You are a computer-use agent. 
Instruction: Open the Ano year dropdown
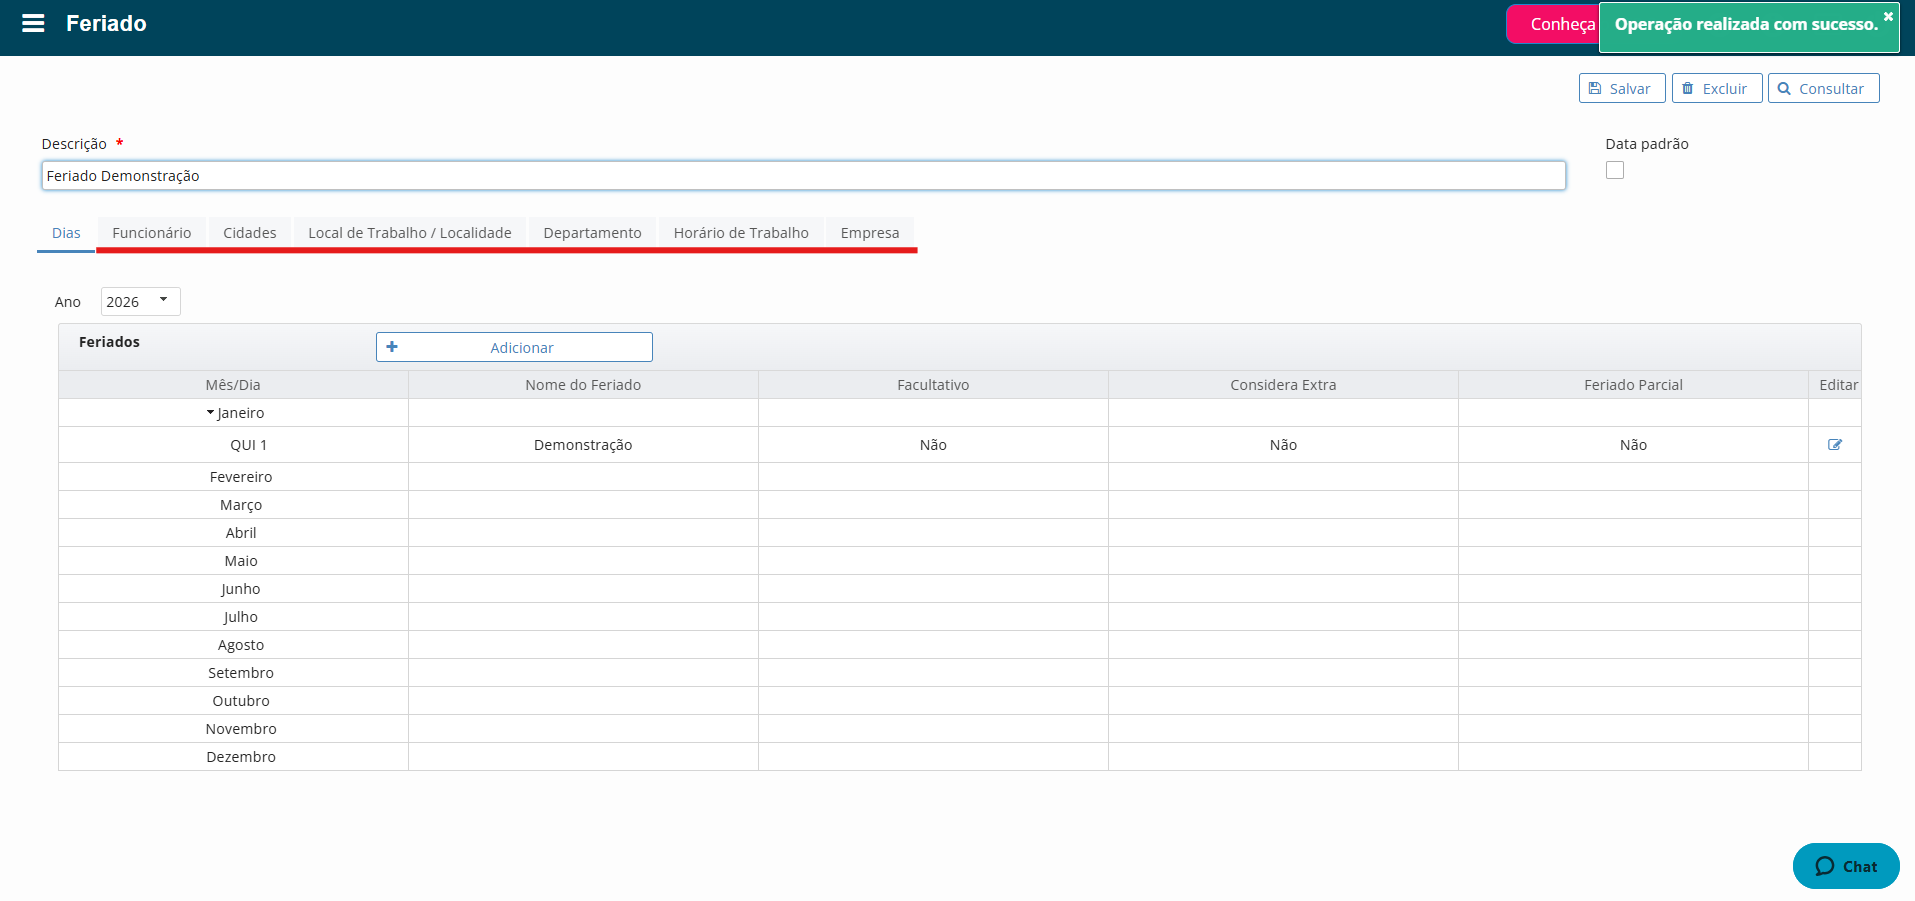tap(141, 301)
